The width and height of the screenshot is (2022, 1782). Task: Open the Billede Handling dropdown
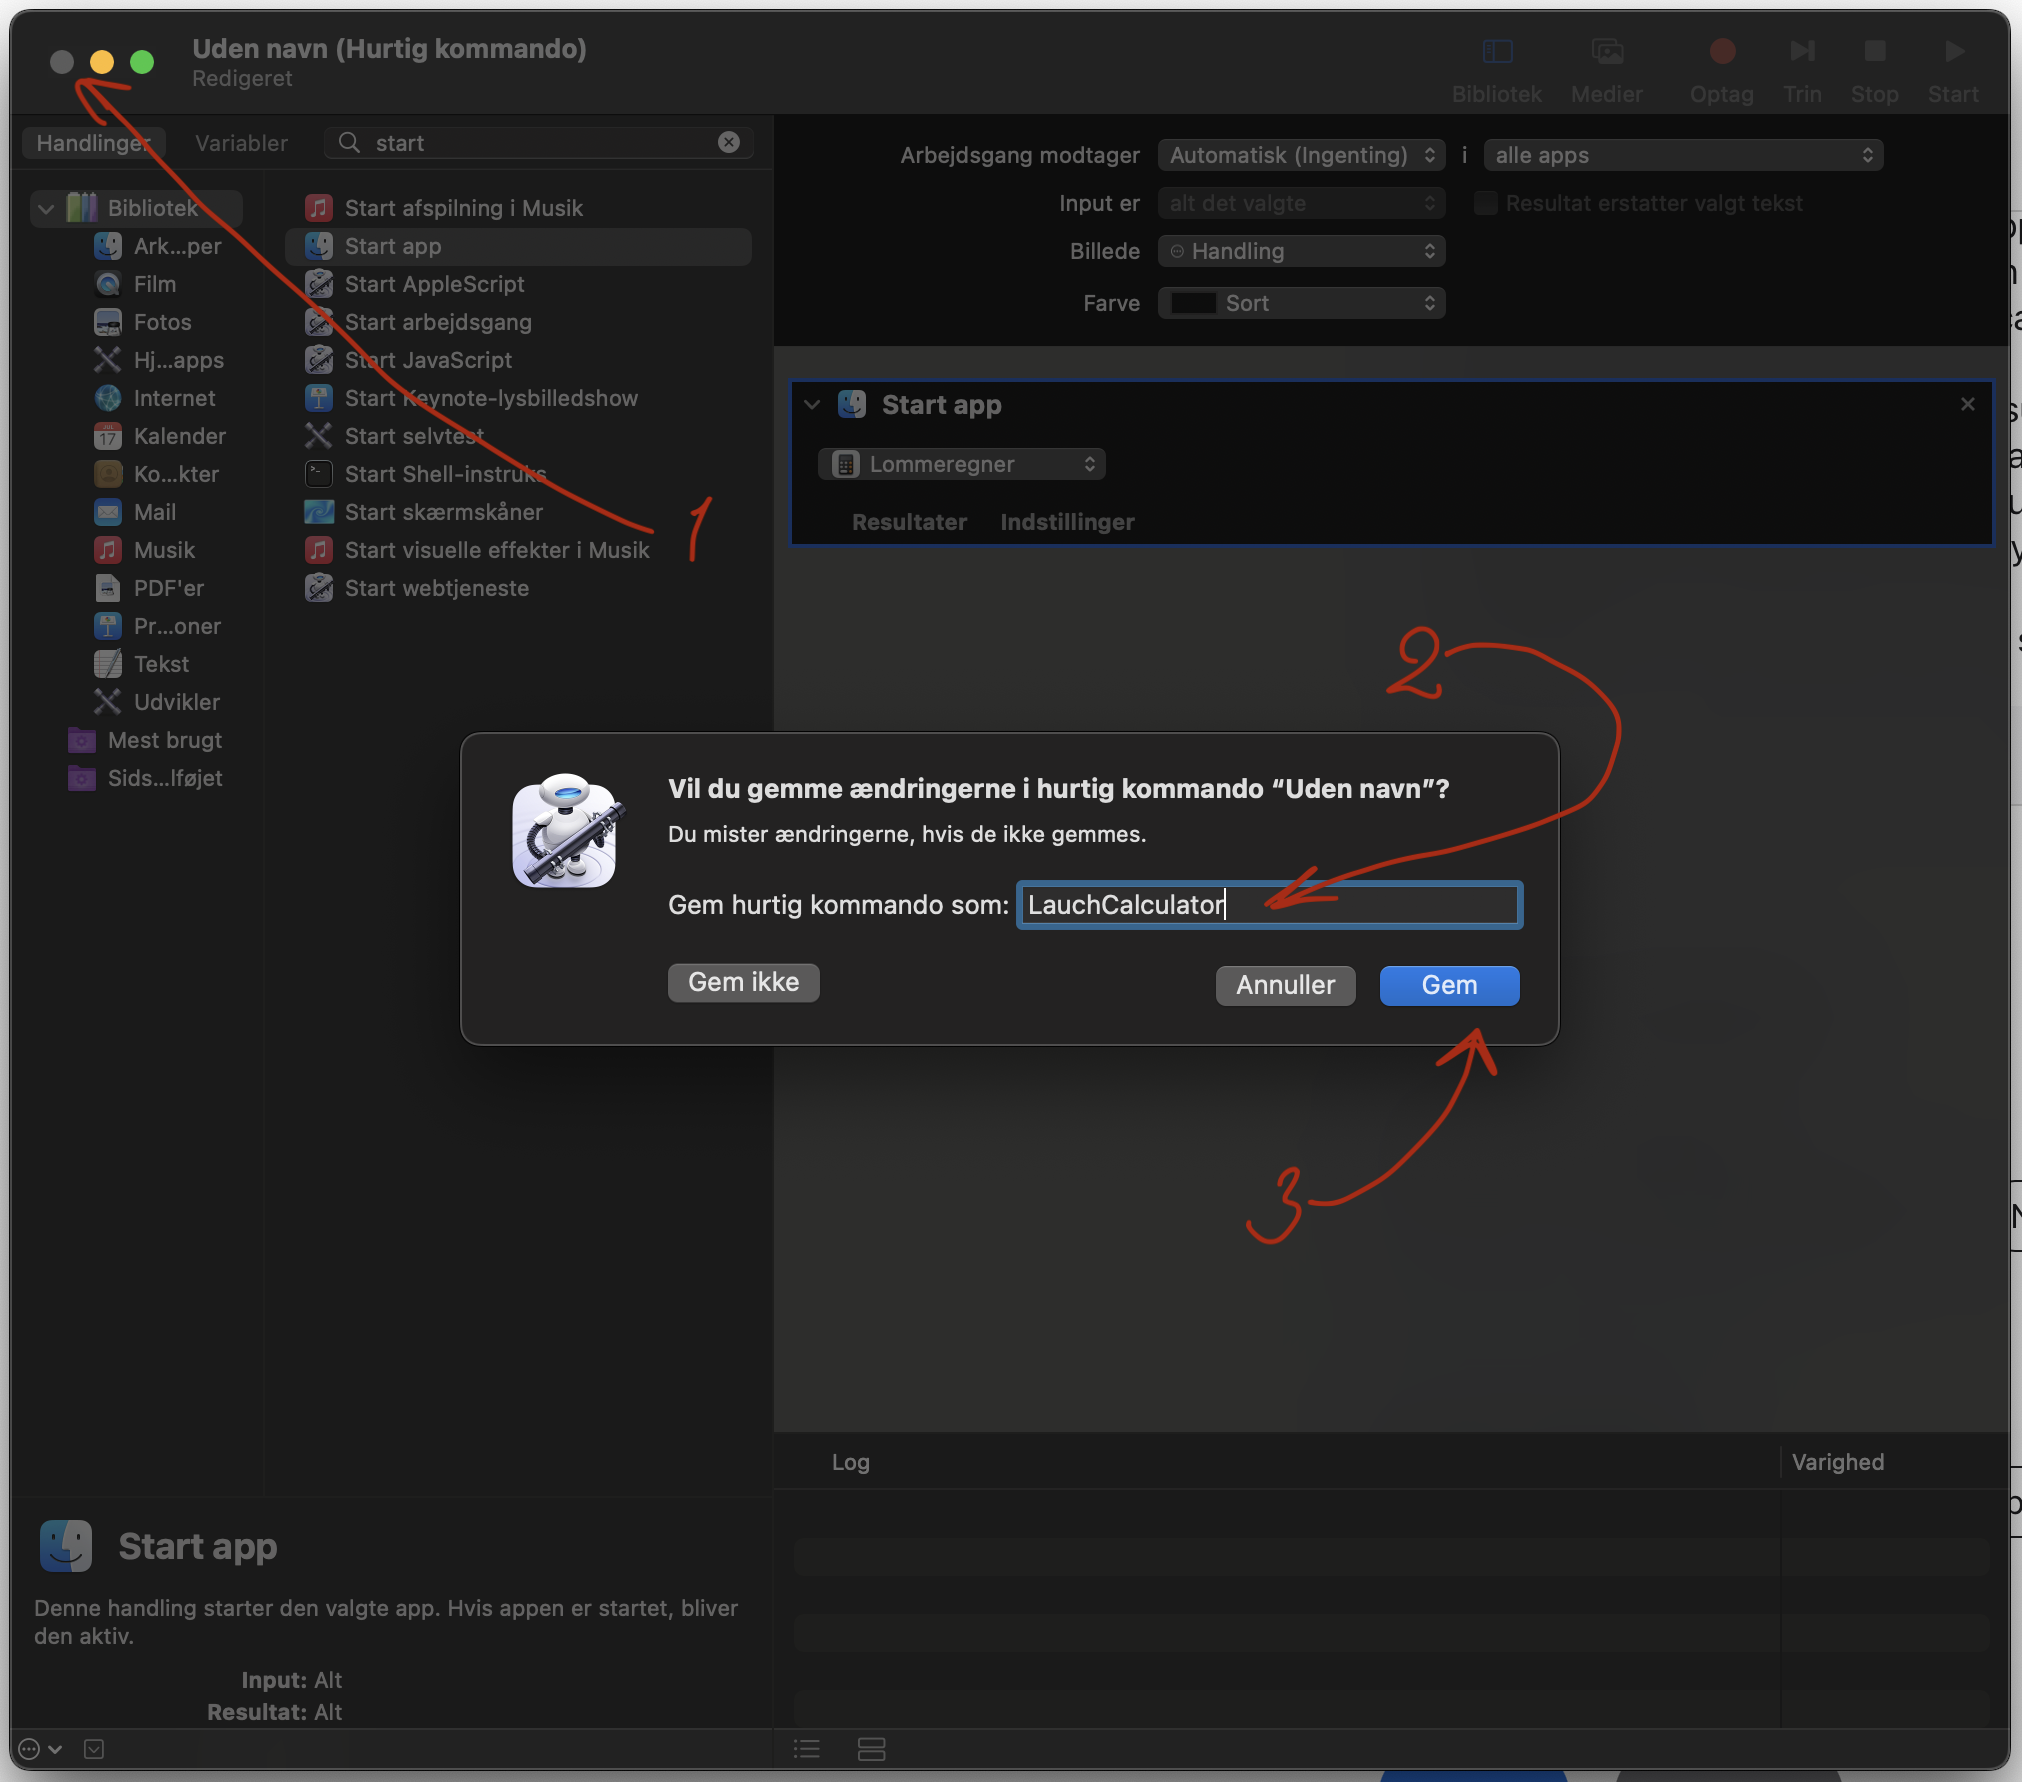(x=1301, y=251)
